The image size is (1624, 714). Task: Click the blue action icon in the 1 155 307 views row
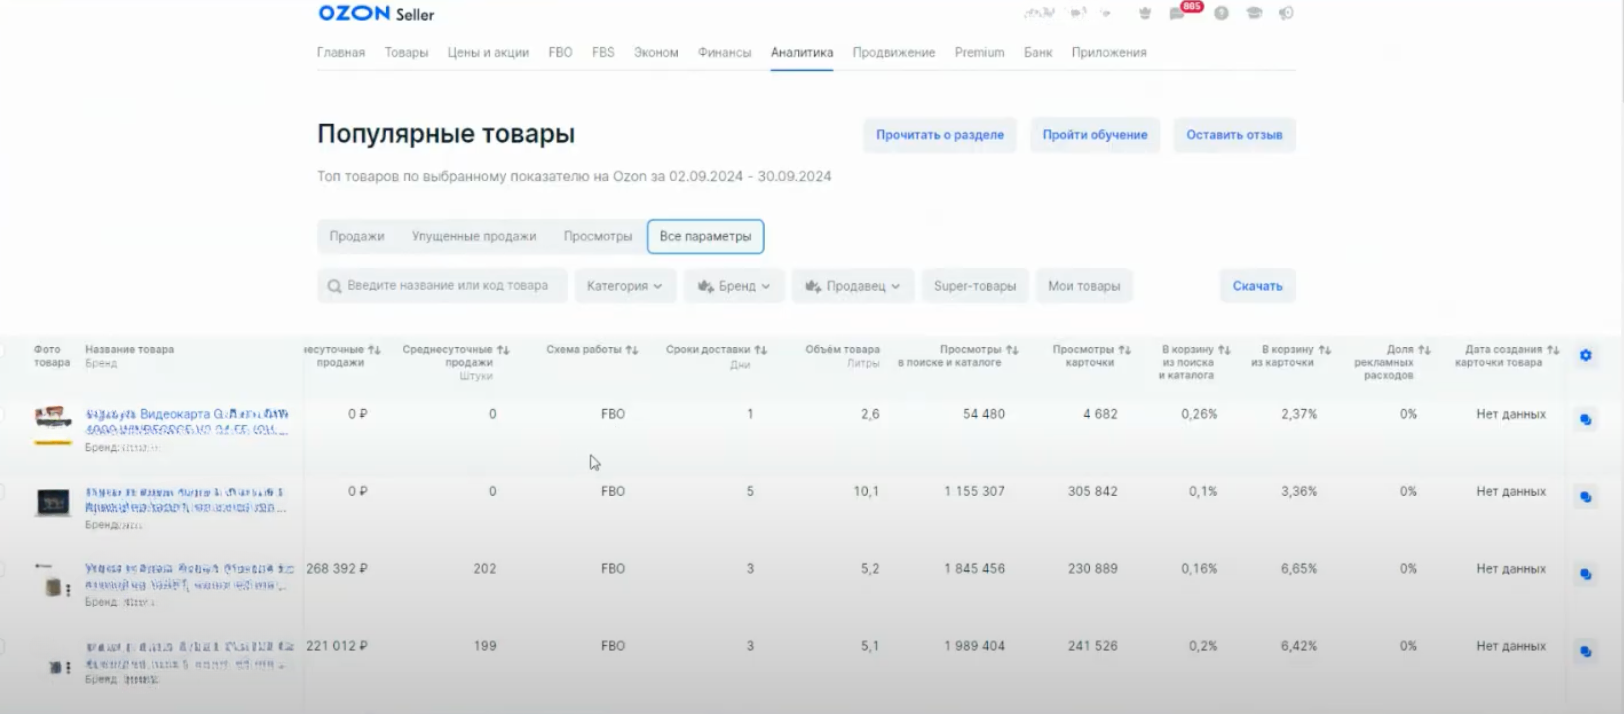[x=1585, y=496]
